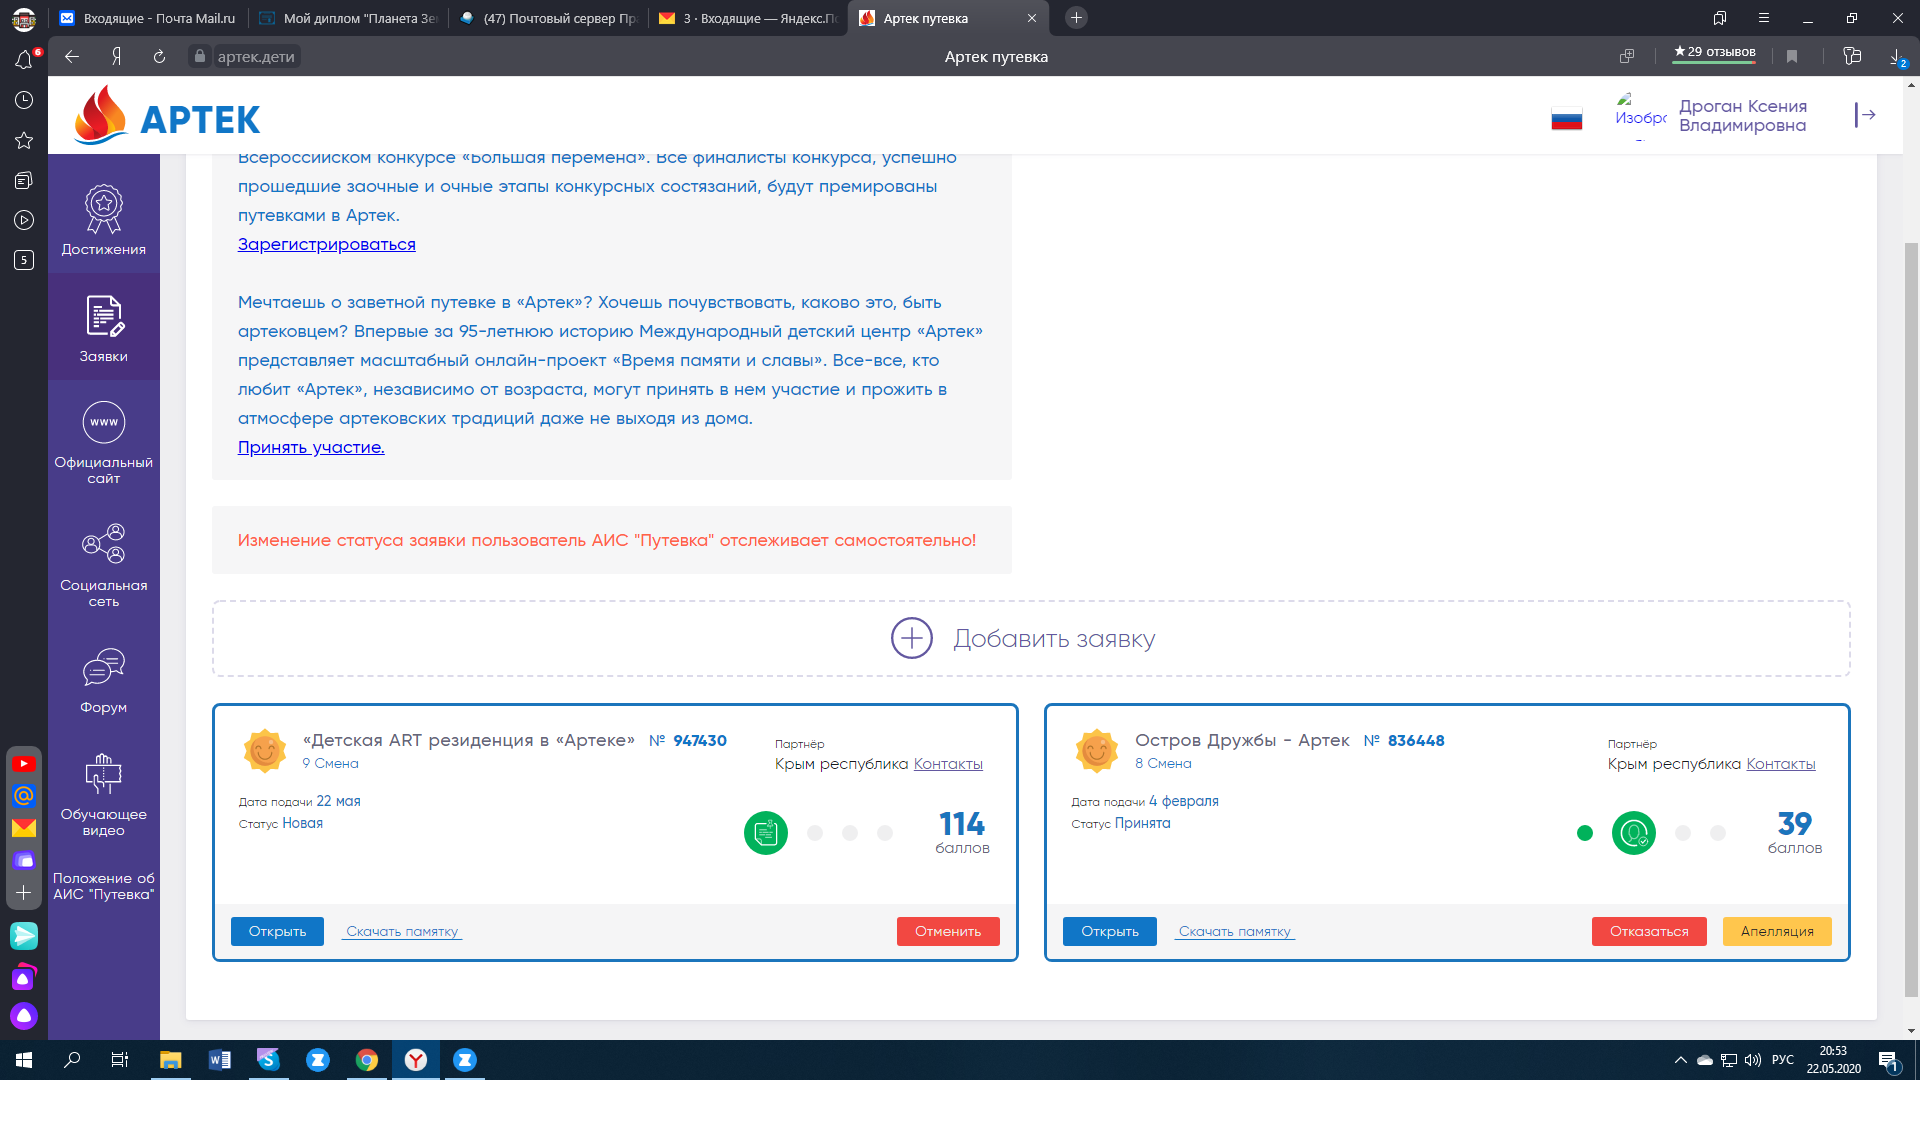Viewport: 1920px width, 1132px height.
Task: Open Windows Start menu
Action: (24, 1060)
